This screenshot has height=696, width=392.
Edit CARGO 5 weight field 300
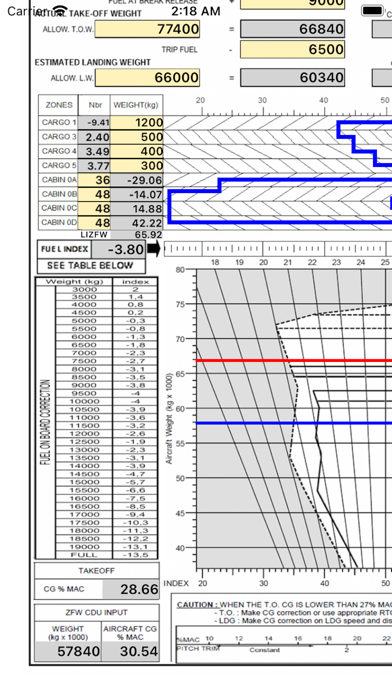click(137, 166)
